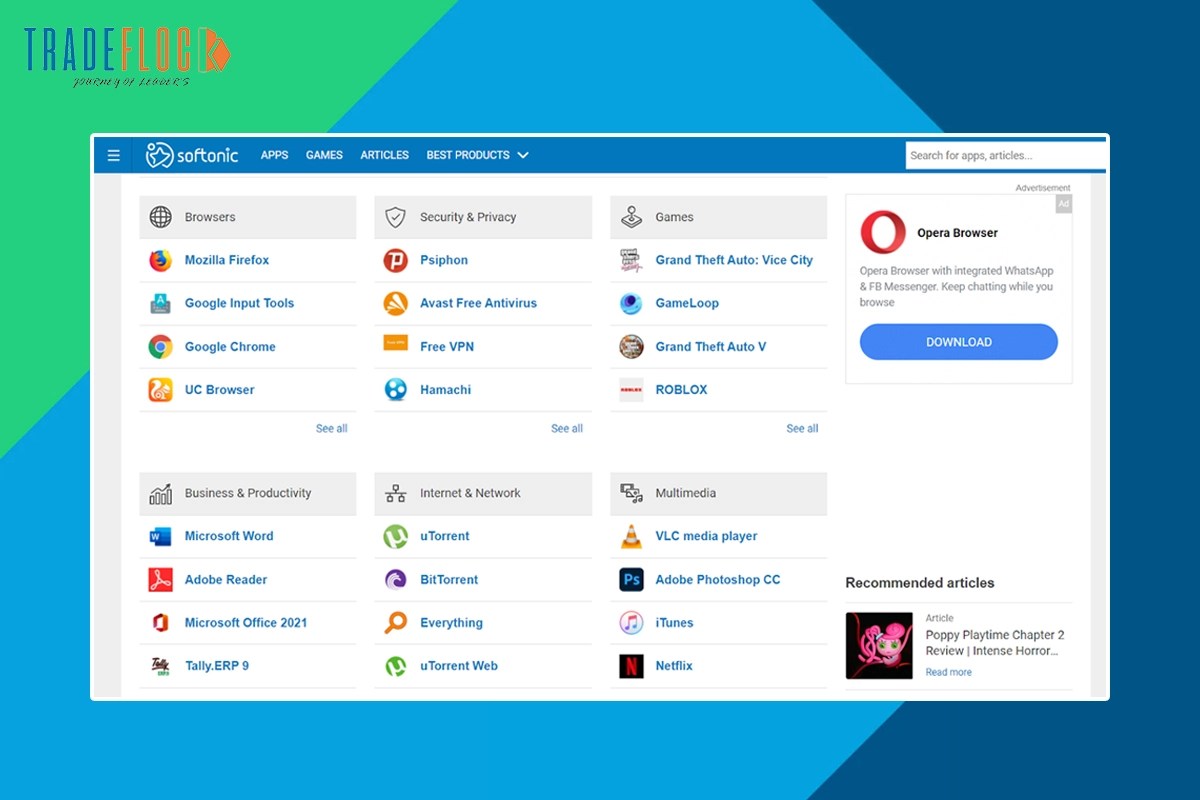
Task: Open the VLC media player link
Action: 706,536
